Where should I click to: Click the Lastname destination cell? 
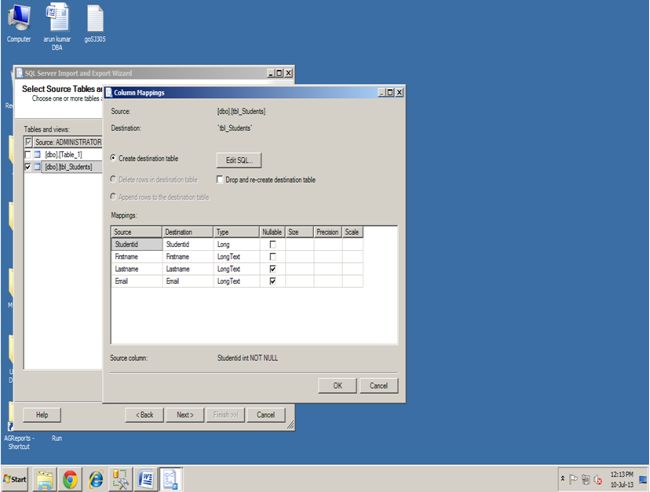(x=188, y=269)
